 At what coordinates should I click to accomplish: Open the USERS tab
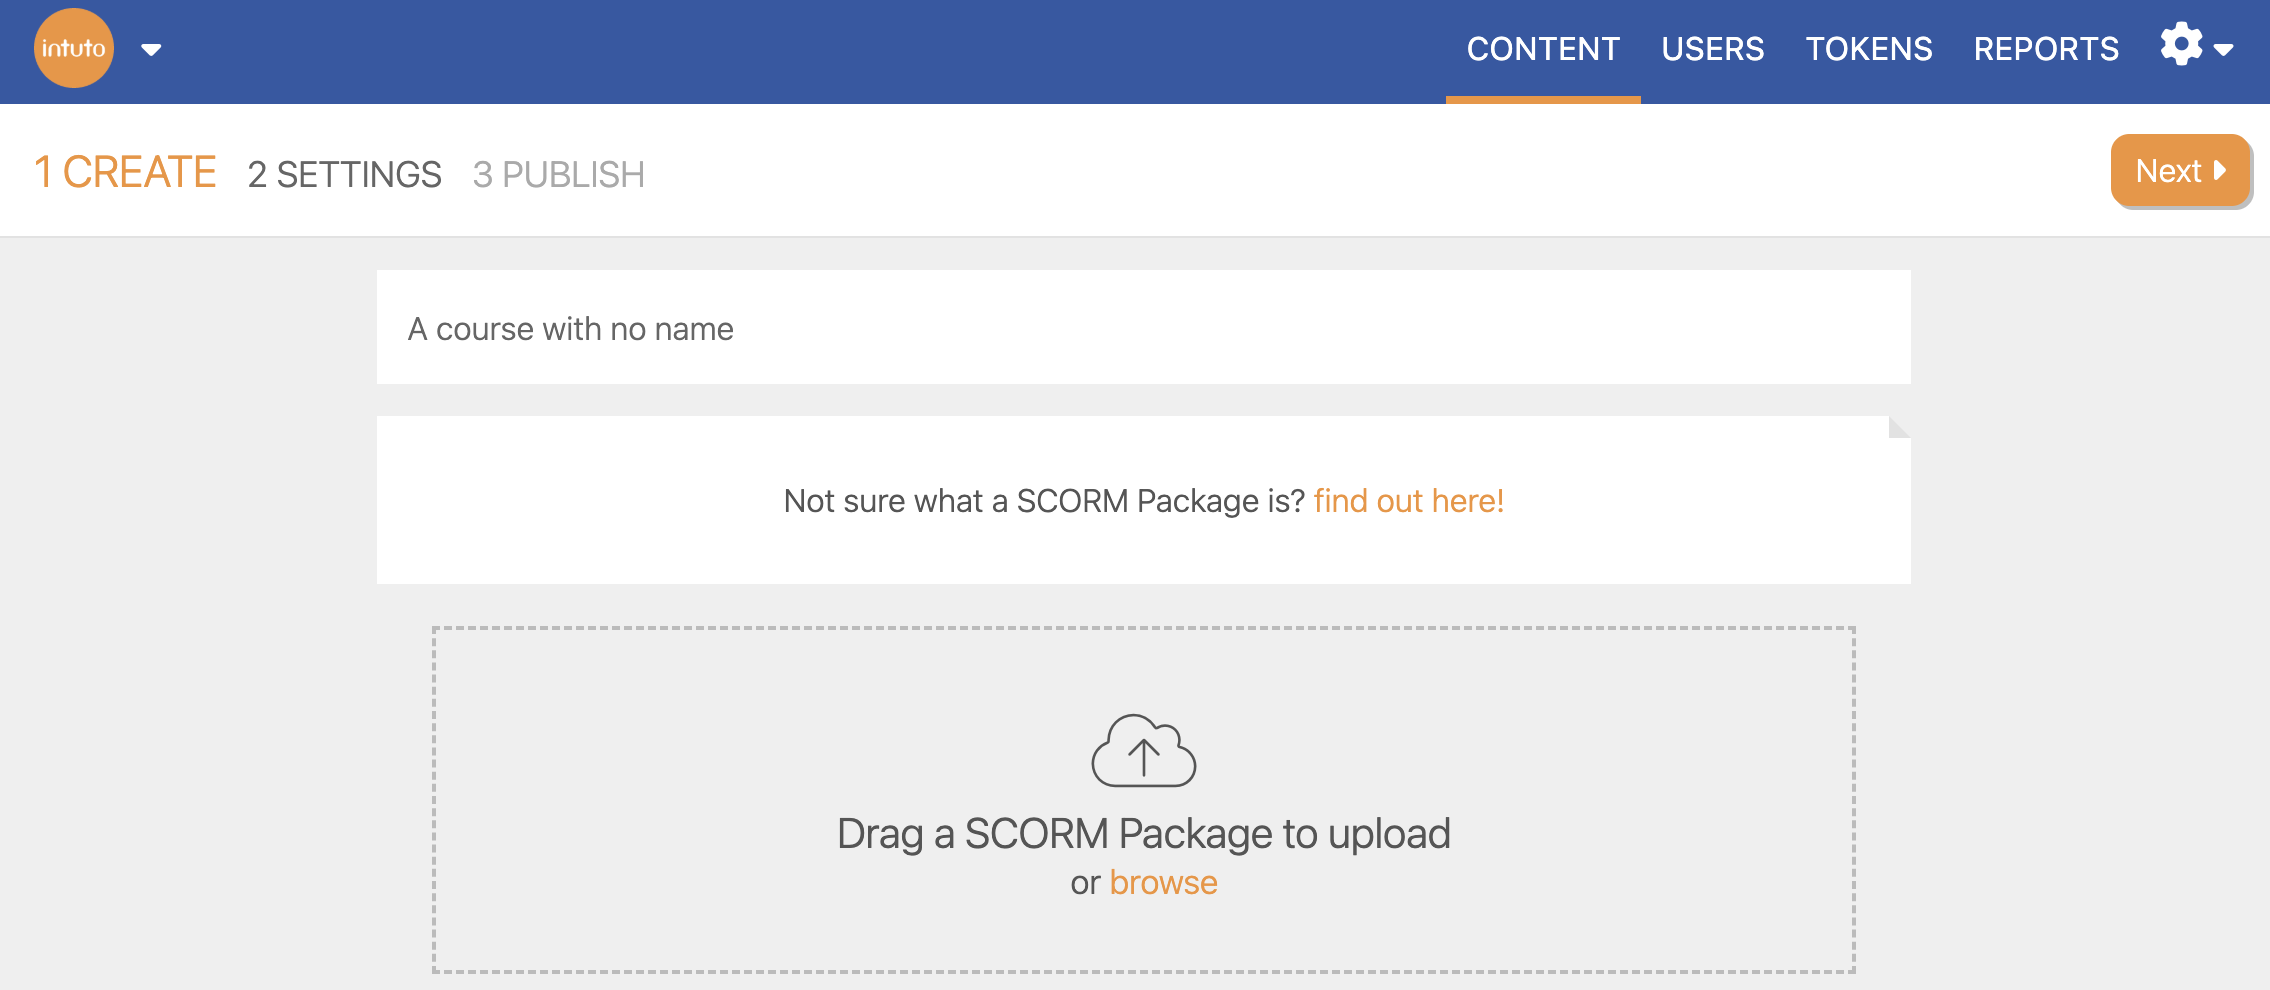click(x=1712, y=49)
